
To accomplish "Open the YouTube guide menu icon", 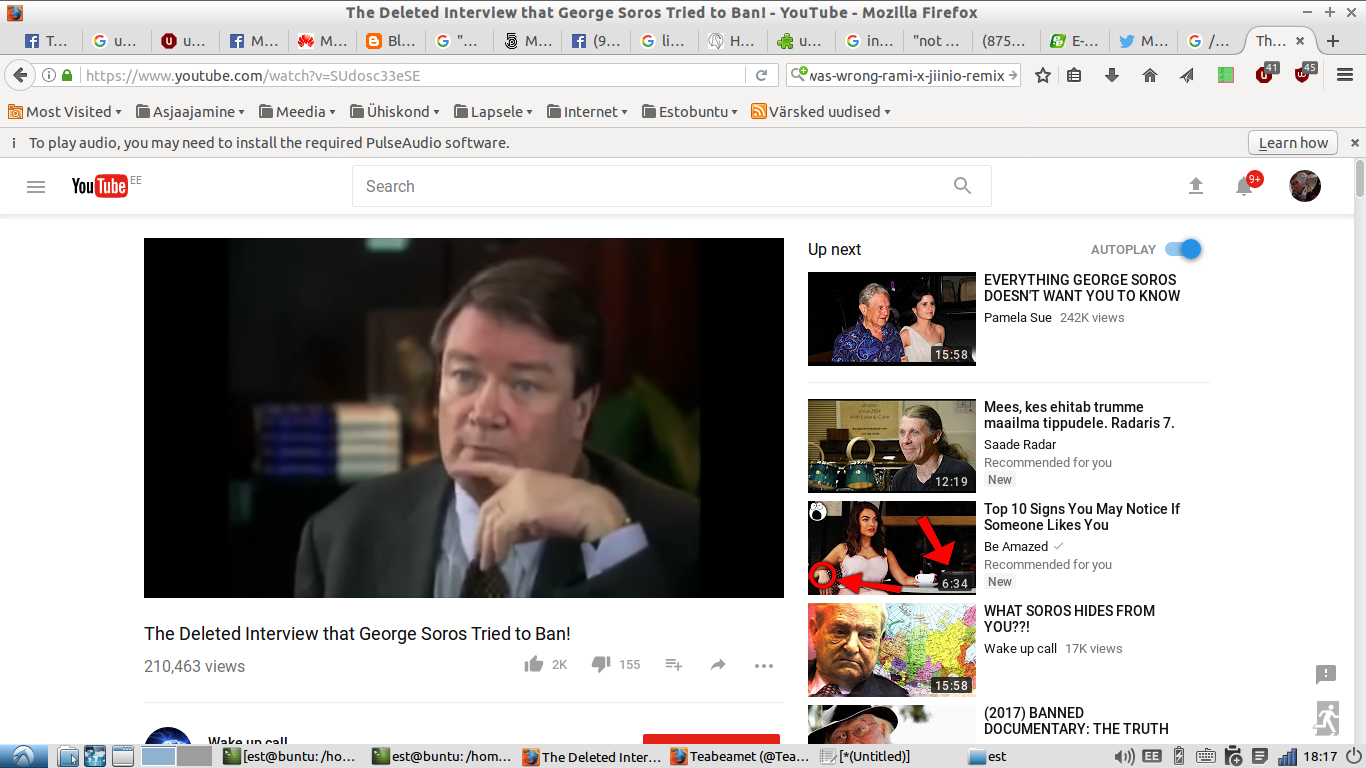I will pyautogui.click(x=36, y=186).
